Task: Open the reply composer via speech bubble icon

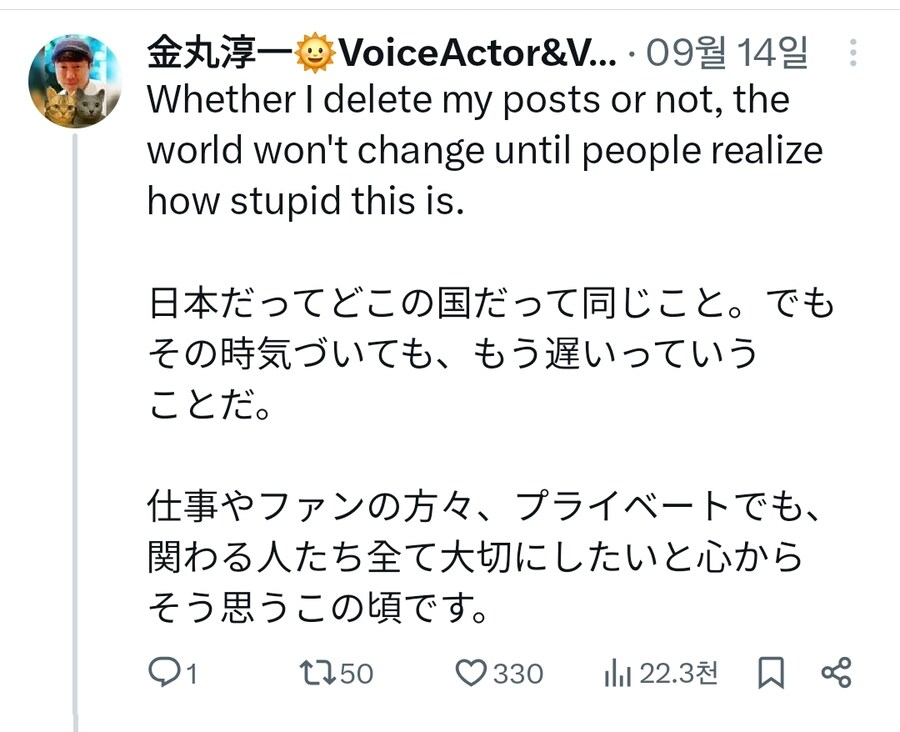Action: (163, 674)
